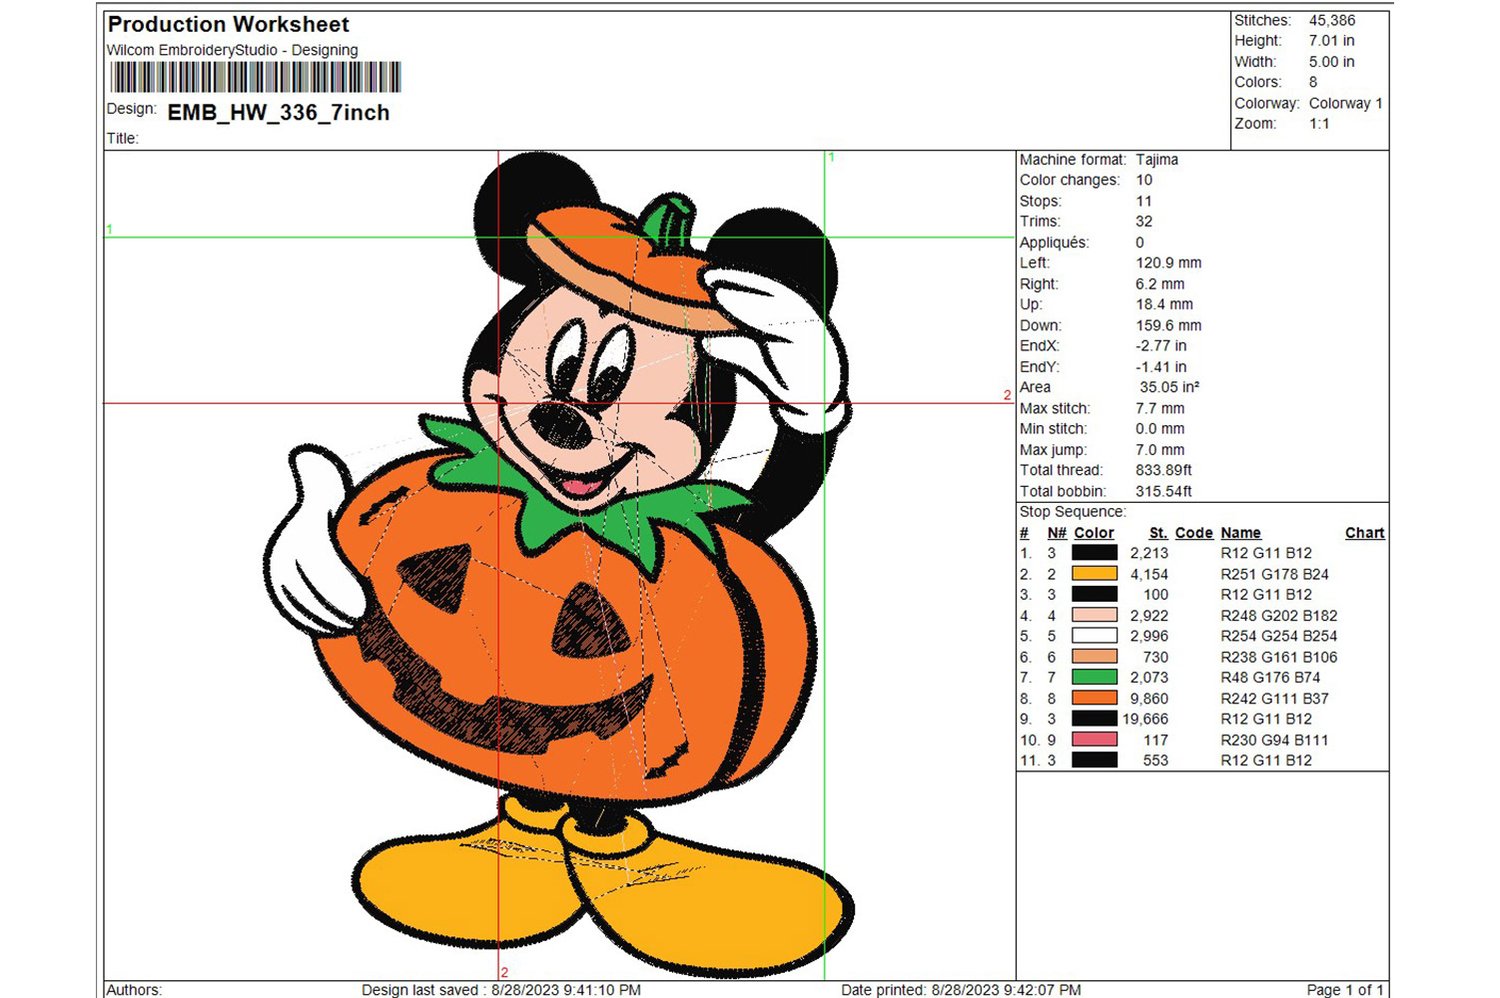Click the right extent "6.2 mm"
Screen dimensions: 1500x998
(x=1160, y=284)
